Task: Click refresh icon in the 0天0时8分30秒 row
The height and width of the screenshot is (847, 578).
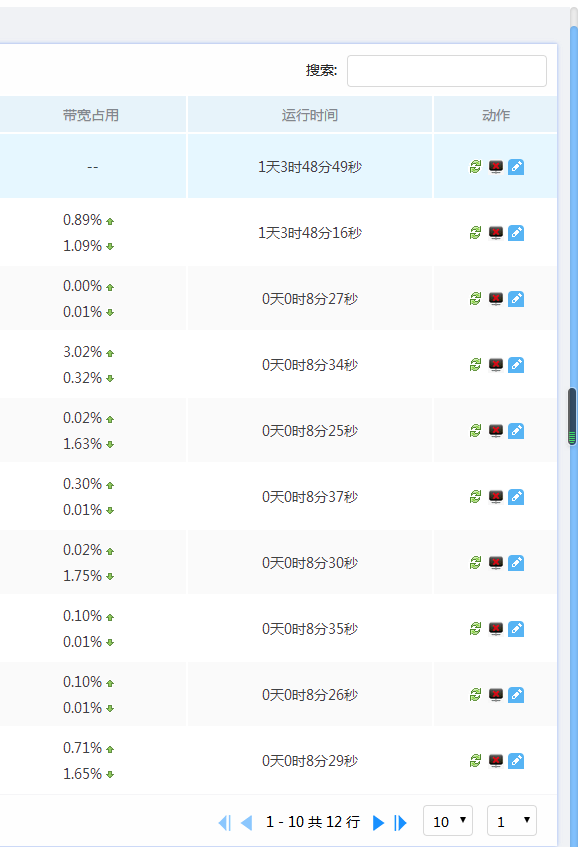Action: [x=475, y=562]
